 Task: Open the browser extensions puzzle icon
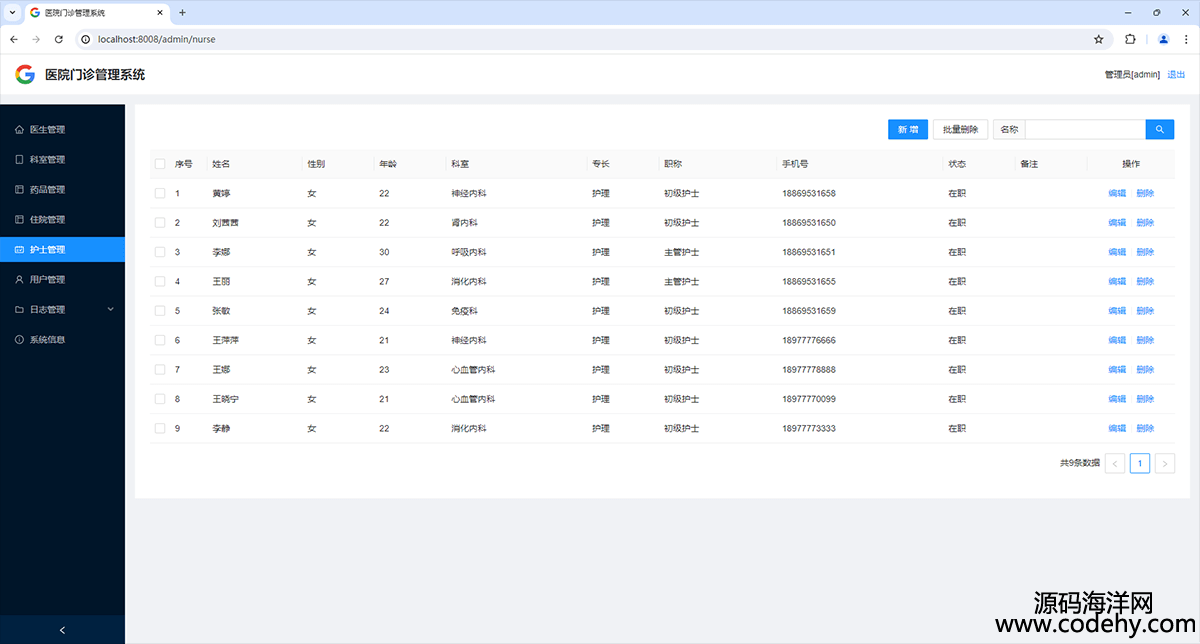(x=1130, y=39)
